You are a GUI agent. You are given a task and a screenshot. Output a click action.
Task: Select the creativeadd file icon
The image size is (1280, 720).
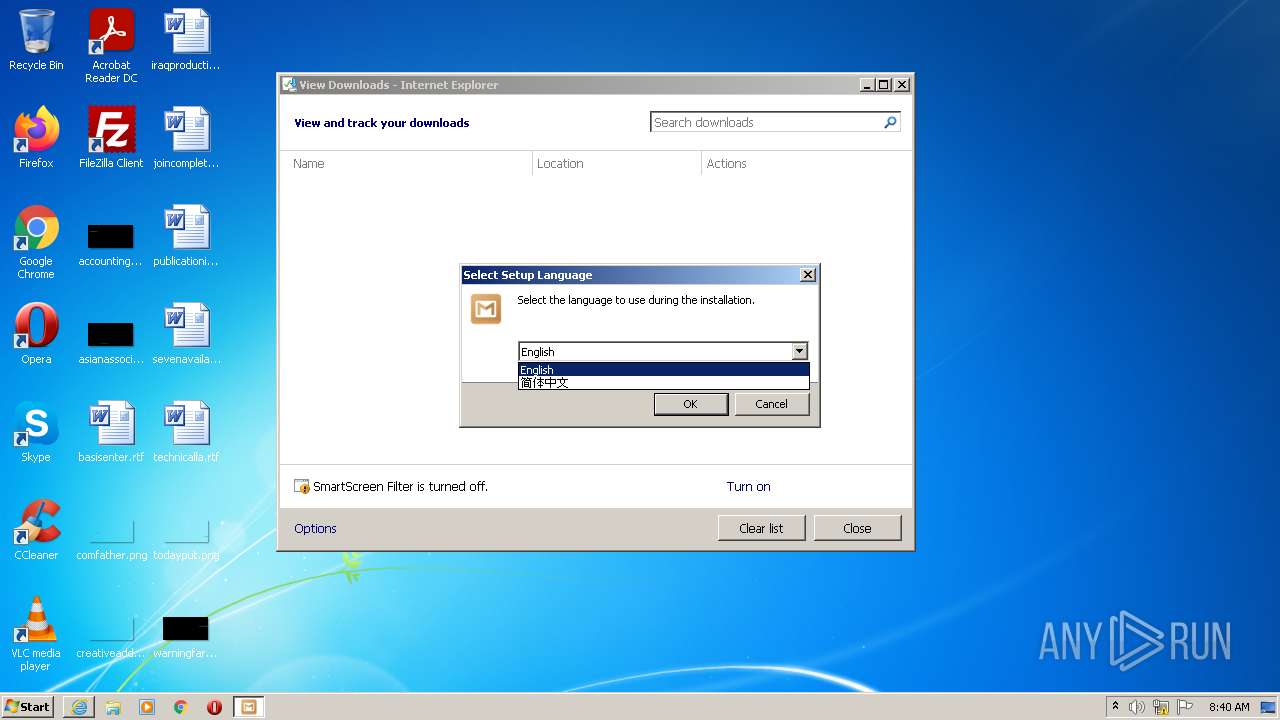point(111,635)
